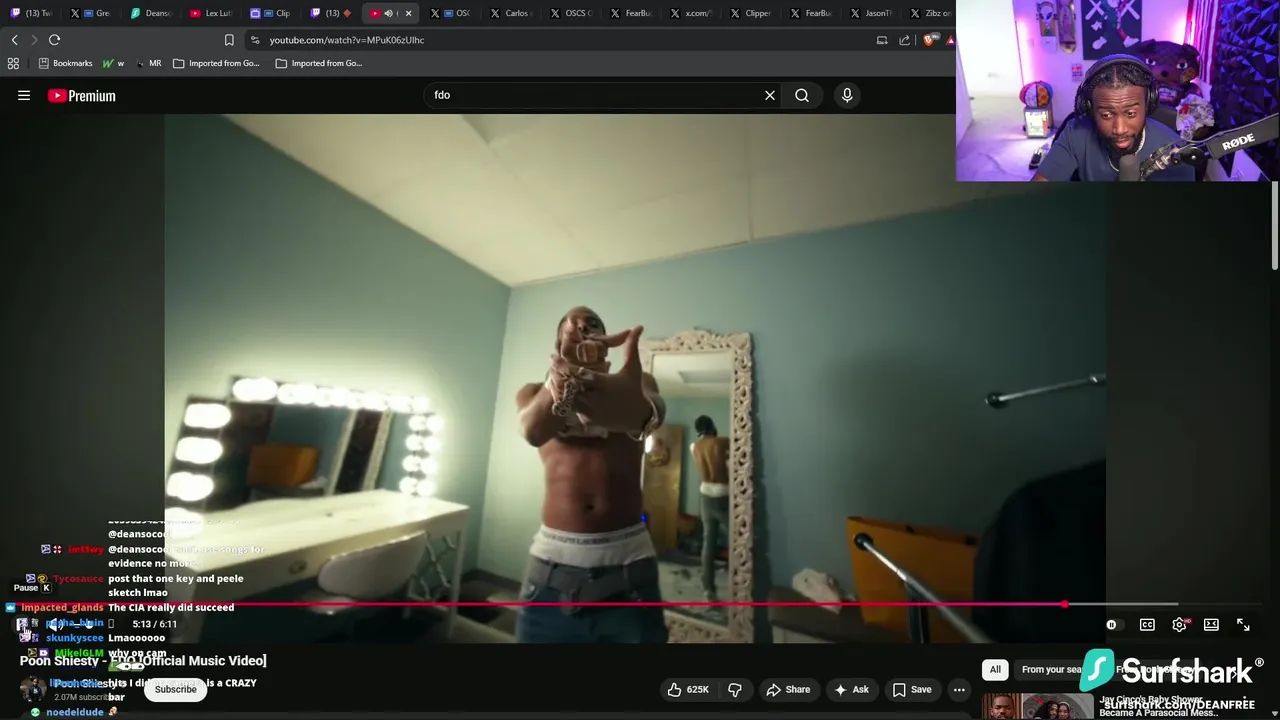Bookmark this page via address bar icon
Viewport: 1280px width, 720px height.
point(229,40)
